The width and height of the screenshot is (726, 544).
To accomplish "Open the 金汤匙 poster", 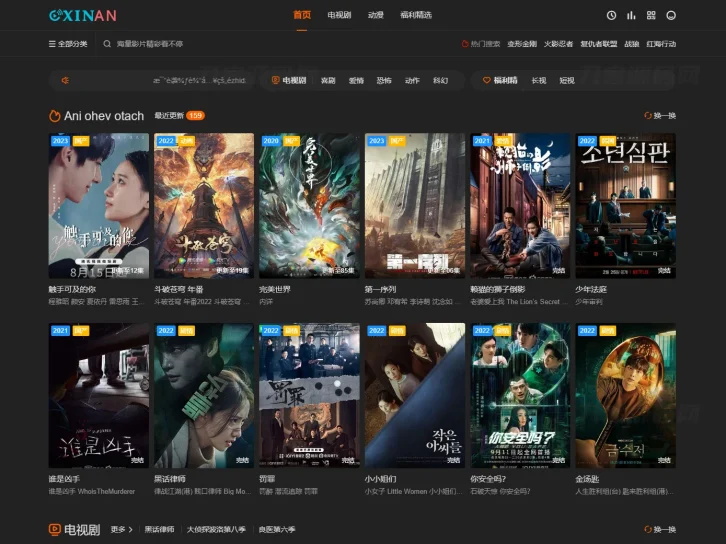I will (626, 395).
